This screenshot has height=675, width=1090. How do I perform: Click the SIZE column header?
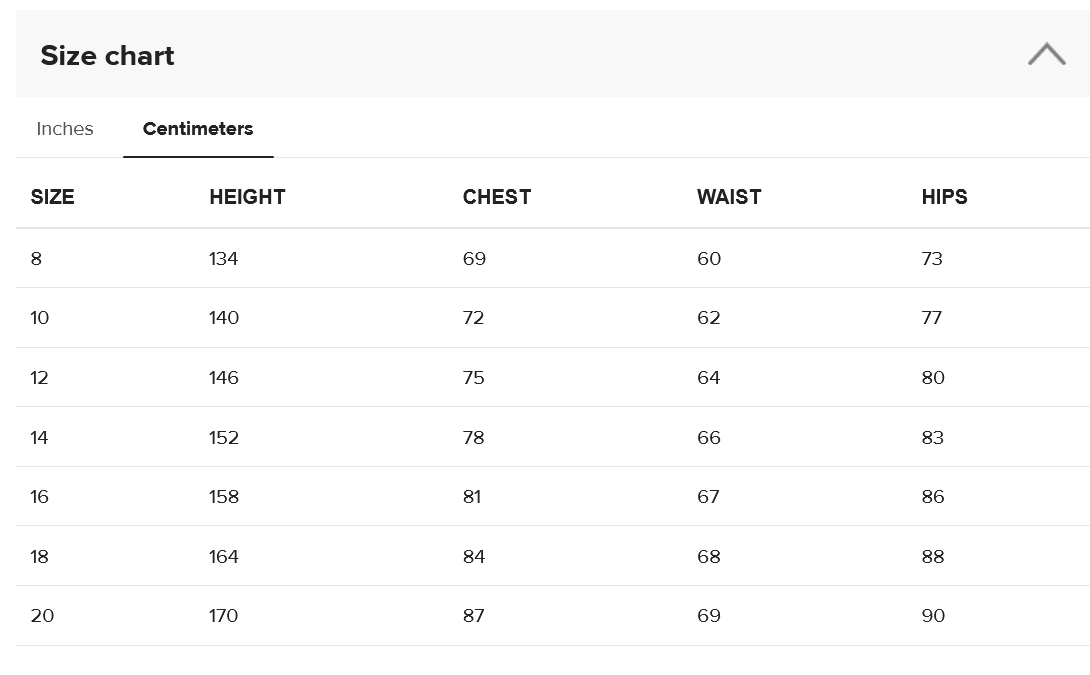(53, 197)
